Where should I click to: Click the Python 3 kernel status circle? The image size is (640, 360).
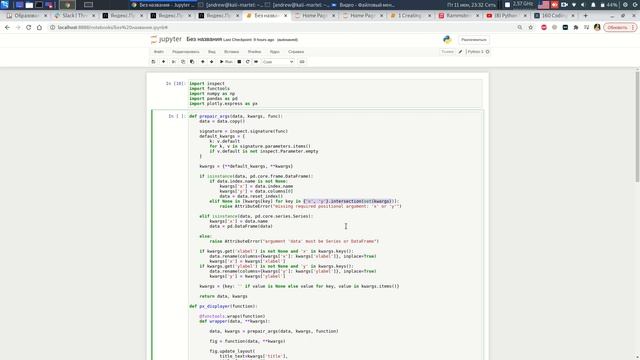click(487, 52)
